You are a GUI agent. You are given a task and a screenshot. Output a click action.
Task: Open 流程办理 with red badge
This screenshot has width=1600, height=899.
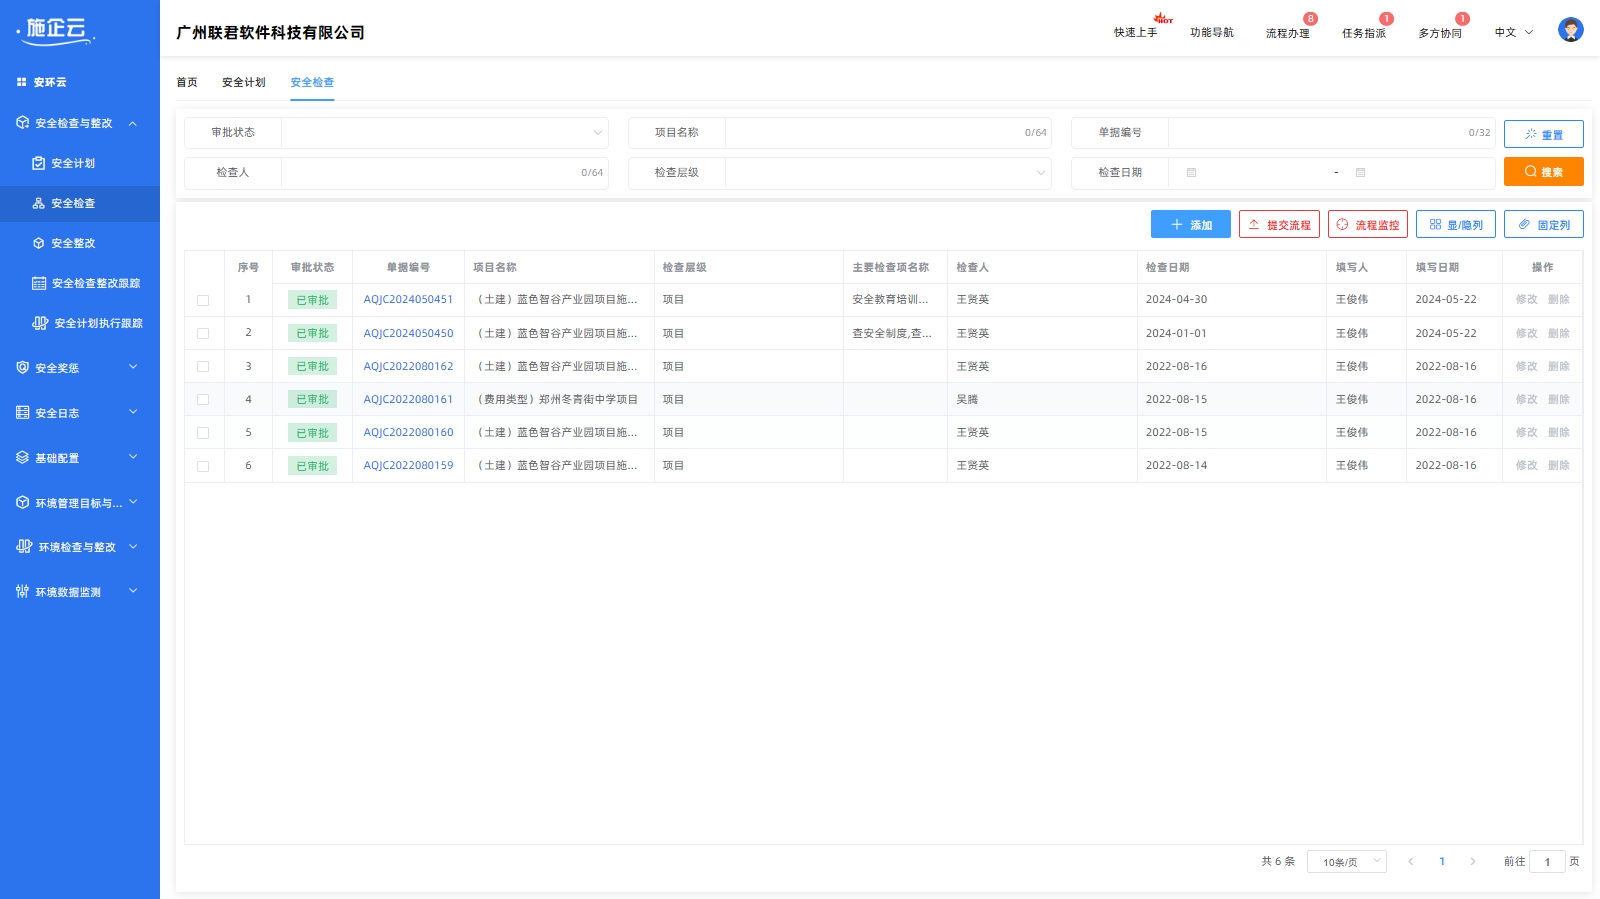[1288, 32]
